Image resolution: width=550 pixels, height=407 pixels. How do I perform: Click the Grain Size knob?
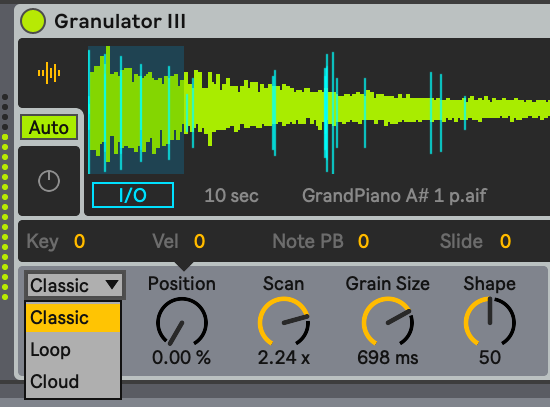[x=388, y=322]
